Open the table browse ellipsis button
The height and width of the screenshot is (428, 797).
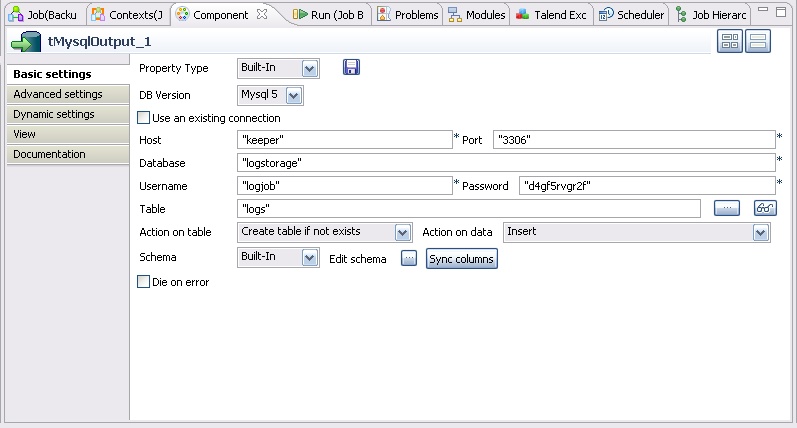click(x=727, y=208)
